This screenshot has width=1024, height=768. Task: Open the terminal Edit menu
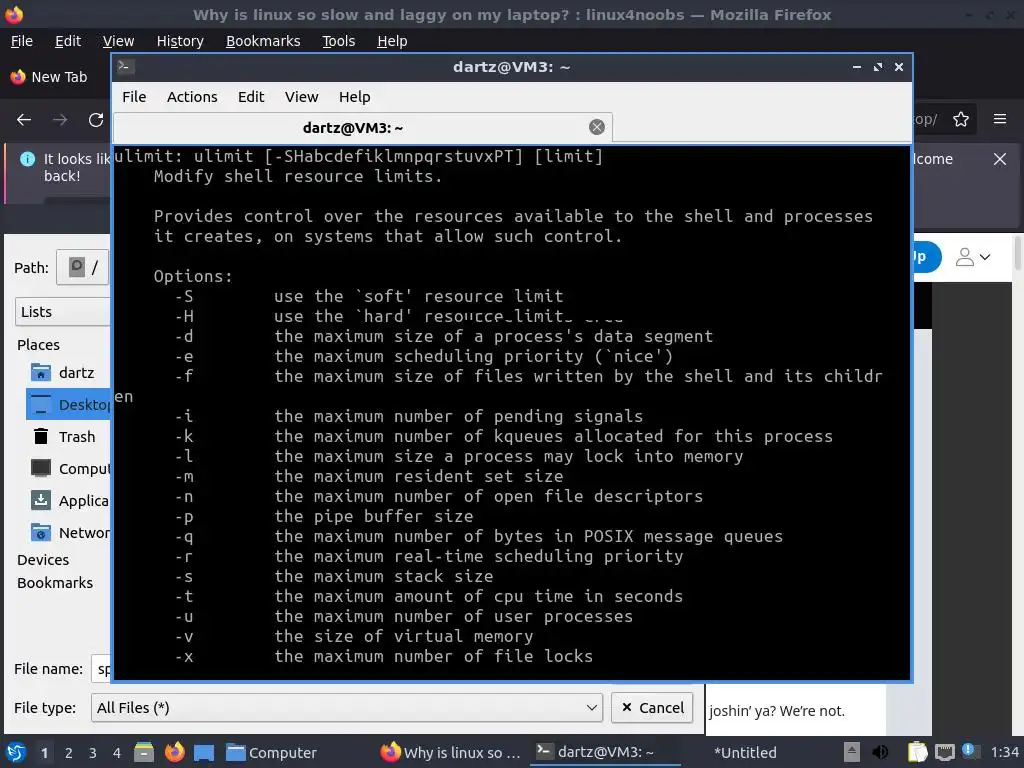point(251,97)
